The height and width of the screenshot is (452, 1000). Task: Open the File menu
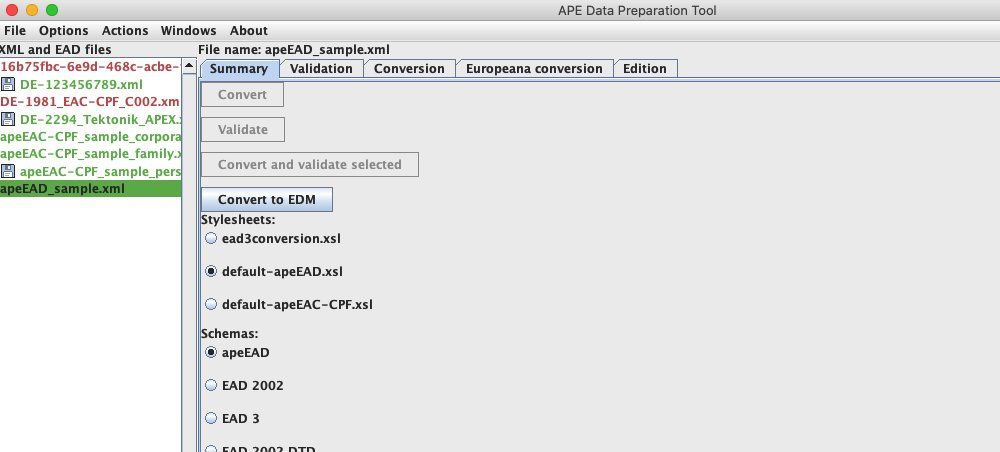[x=15, y=31]
